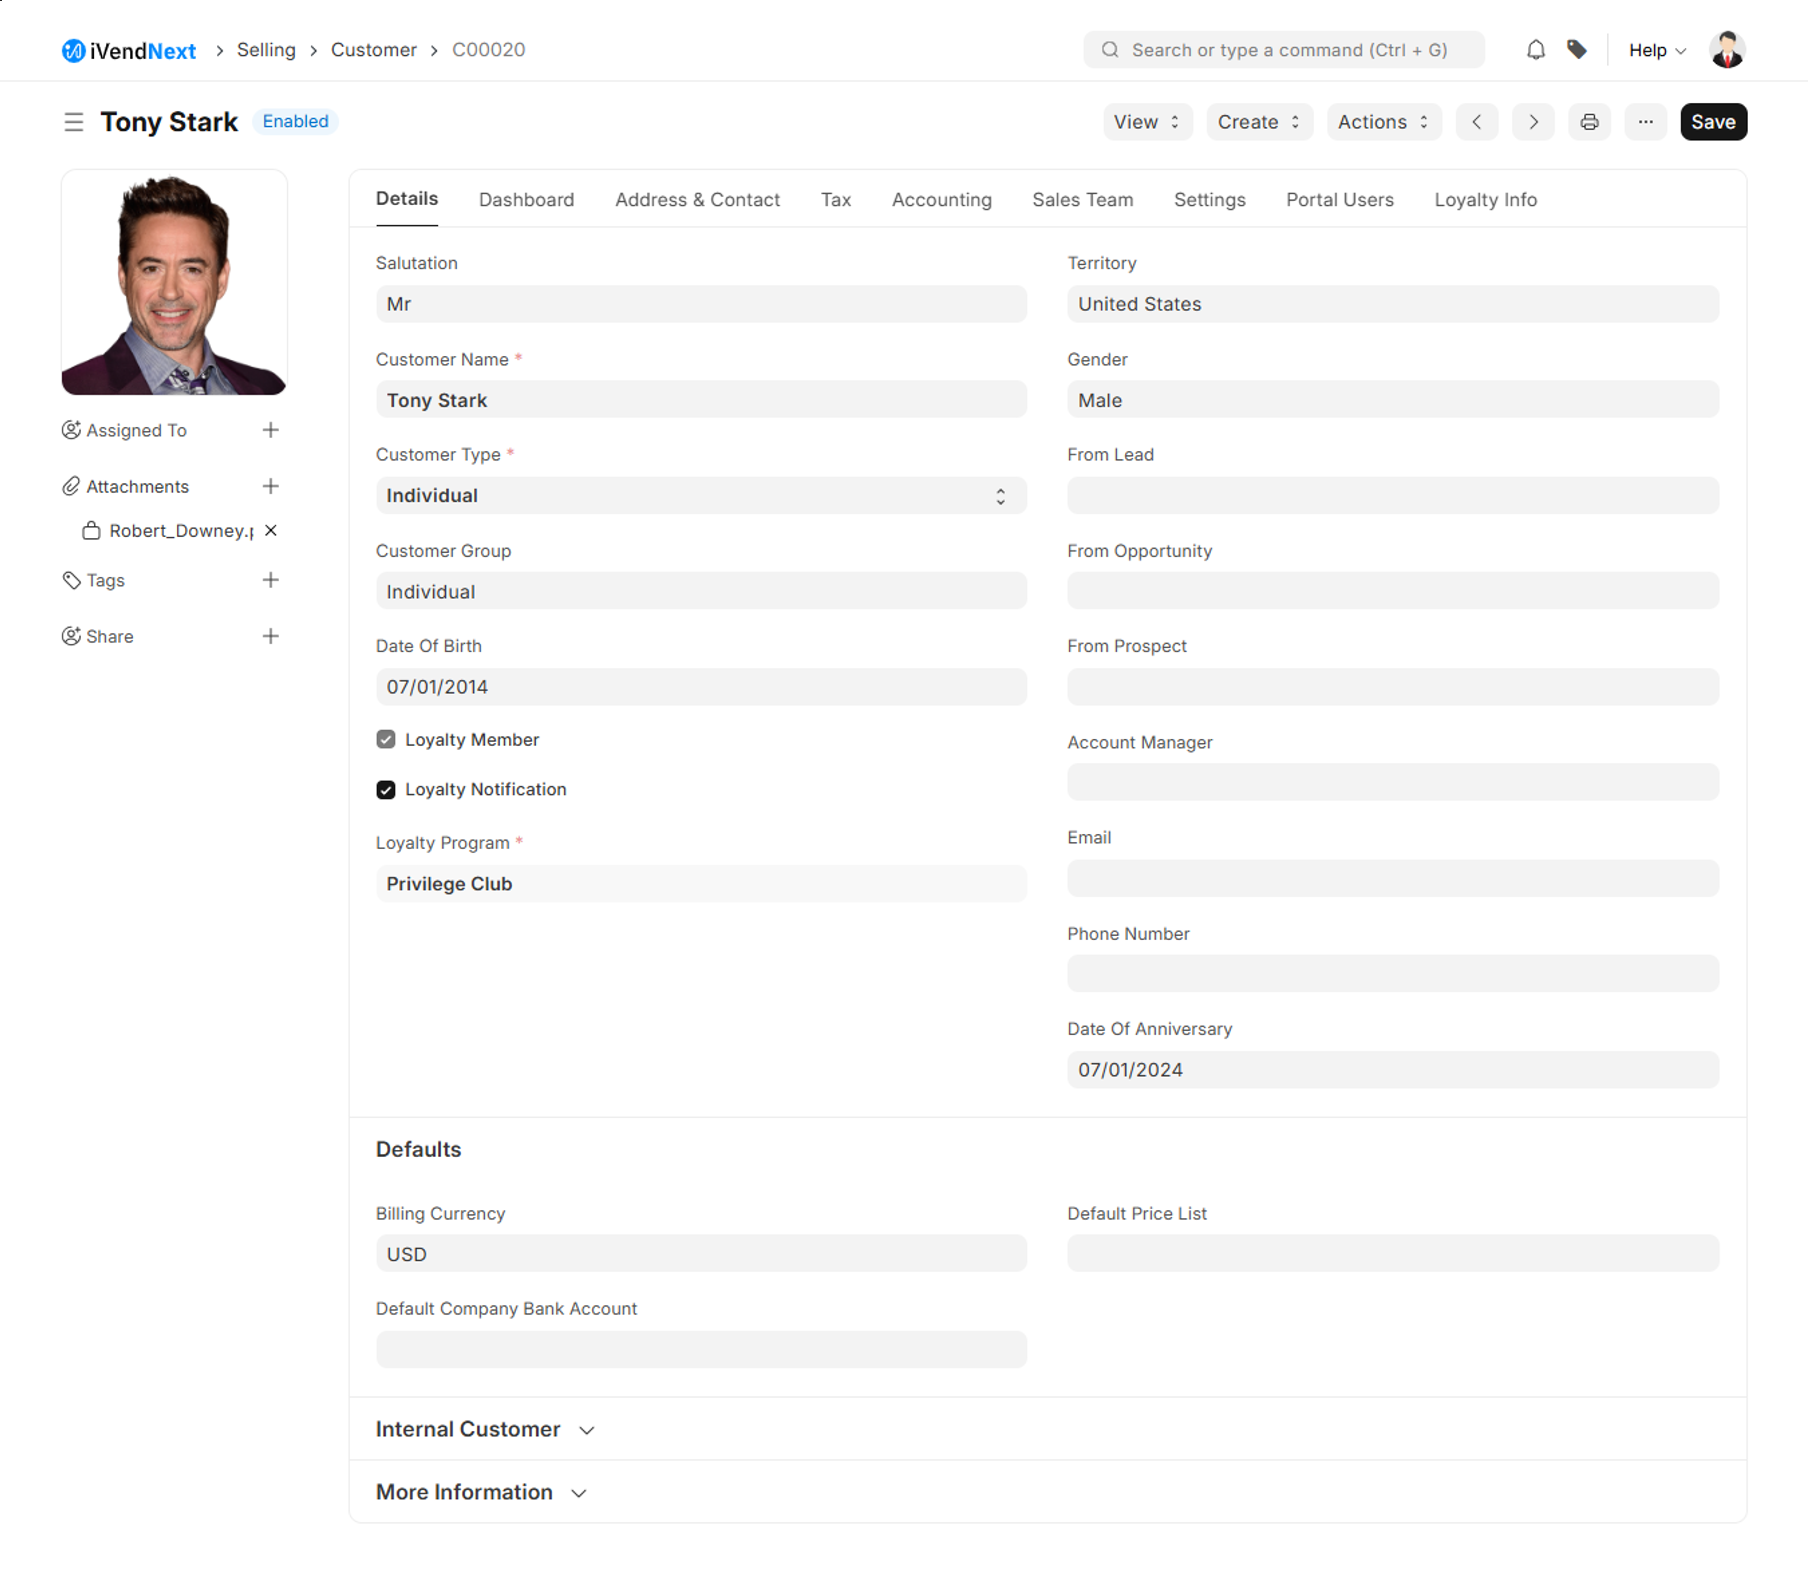The image size is (1808, 1586).
Task: Go to Selling via the breadcrumb
Action: coord(266,49)
